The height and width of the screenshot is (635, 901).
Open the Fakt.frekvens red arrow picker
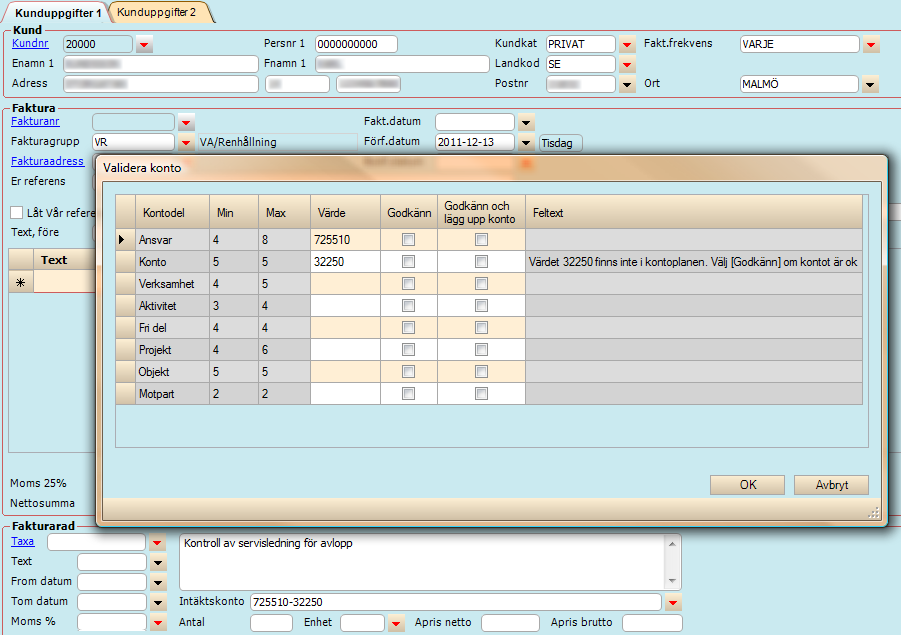pos(870,44)
